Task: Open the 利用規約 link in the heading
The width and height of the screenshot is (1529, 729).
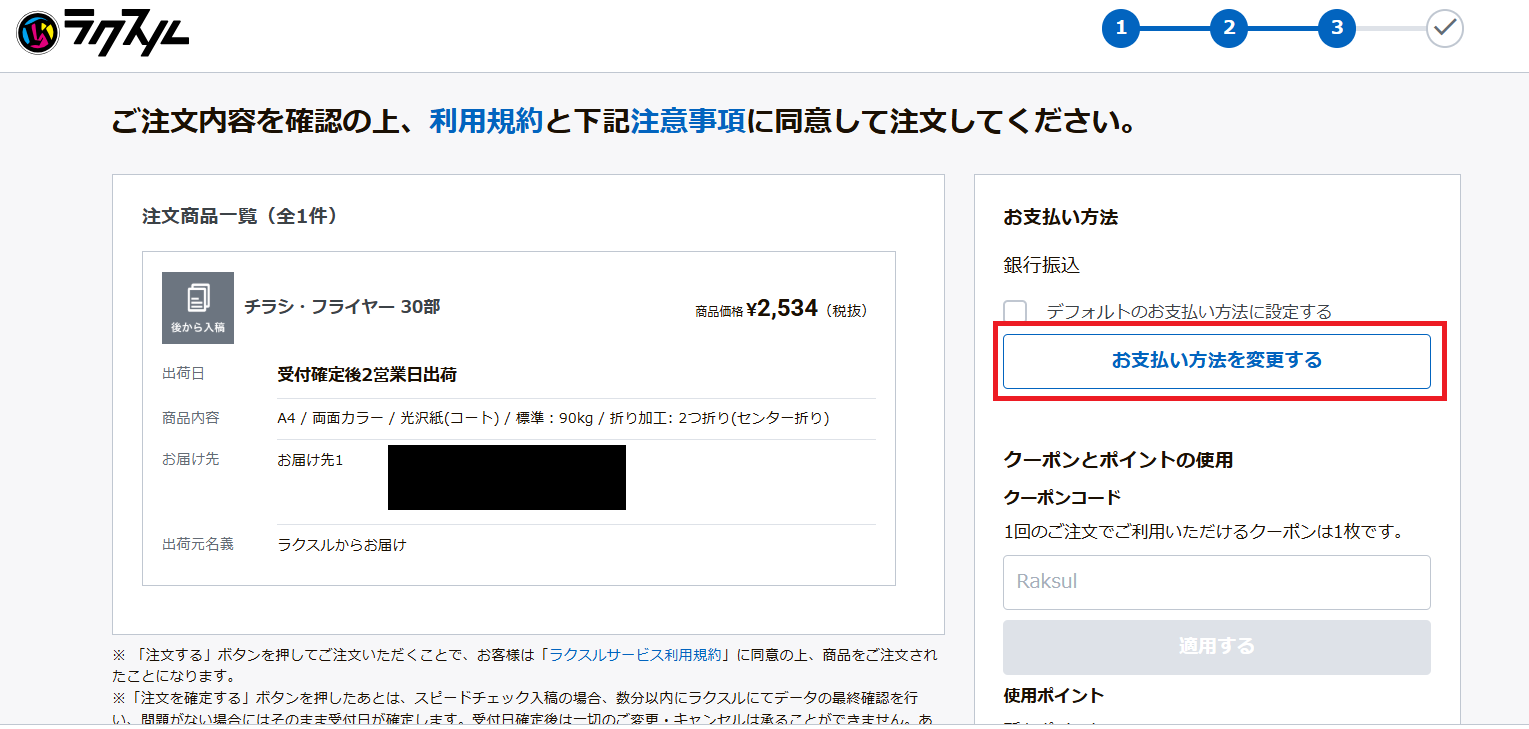Action: tap(486, 122)
